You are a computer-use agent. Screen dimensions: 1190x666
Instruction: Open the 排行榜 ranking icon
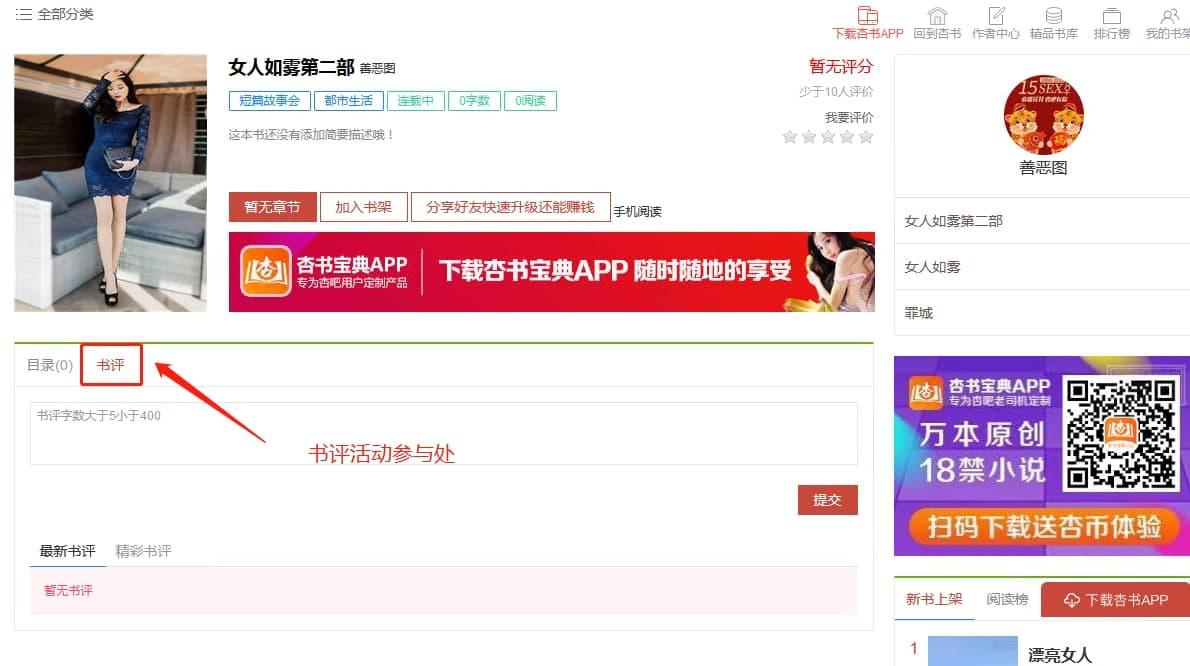pyautogui.click(x=1112, y=15)
